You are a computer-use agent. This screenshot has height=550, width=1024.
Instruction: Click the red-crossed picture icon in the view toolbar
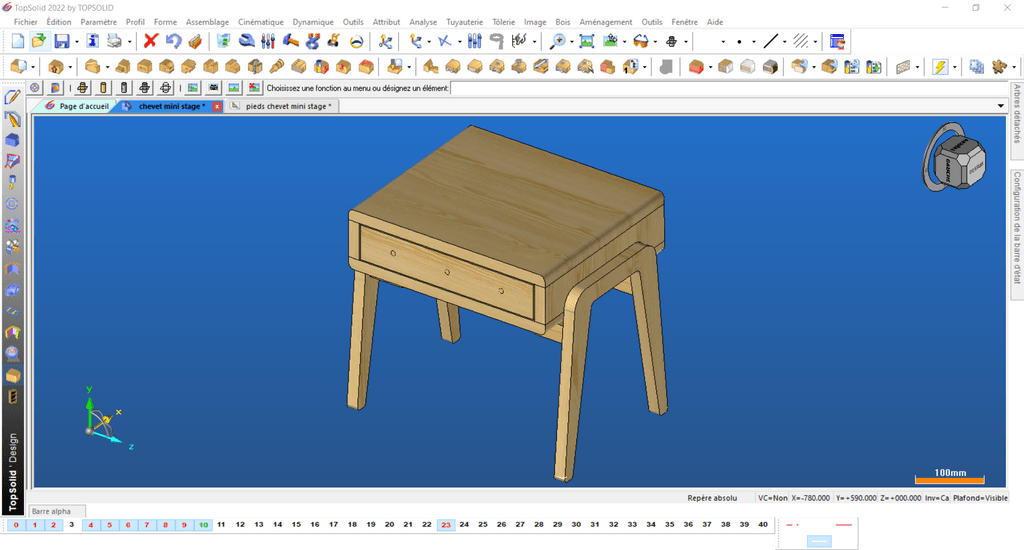coord(254,88)
